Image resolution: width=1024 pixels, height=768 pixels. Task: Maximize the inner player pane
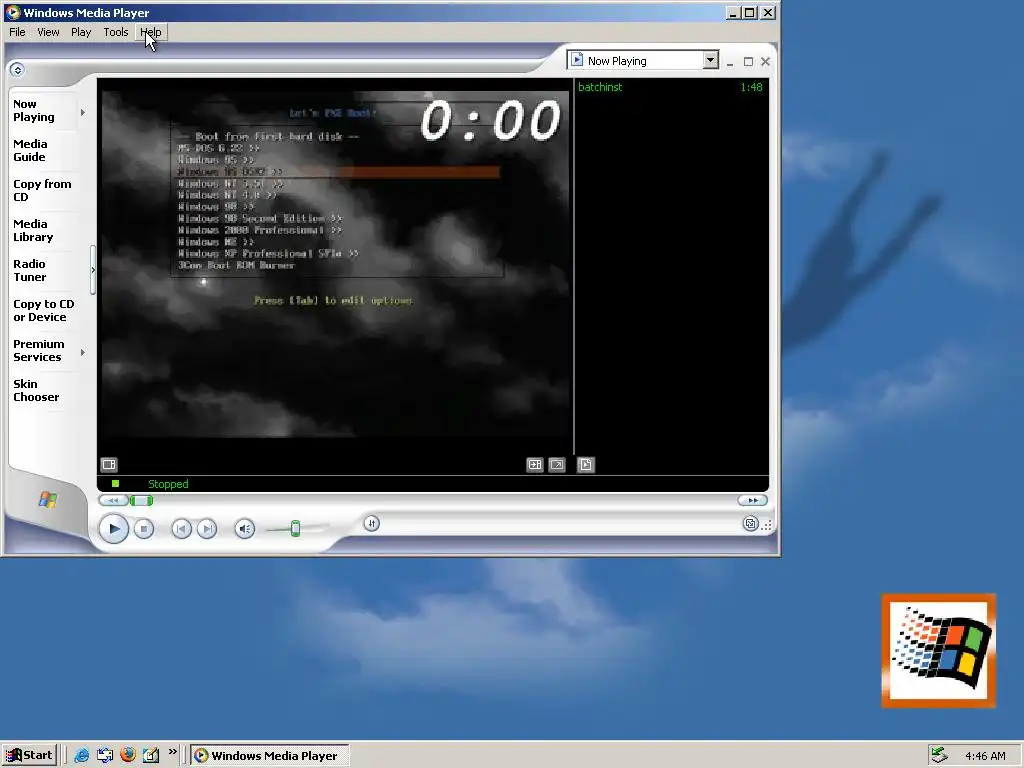click(748, 61)
